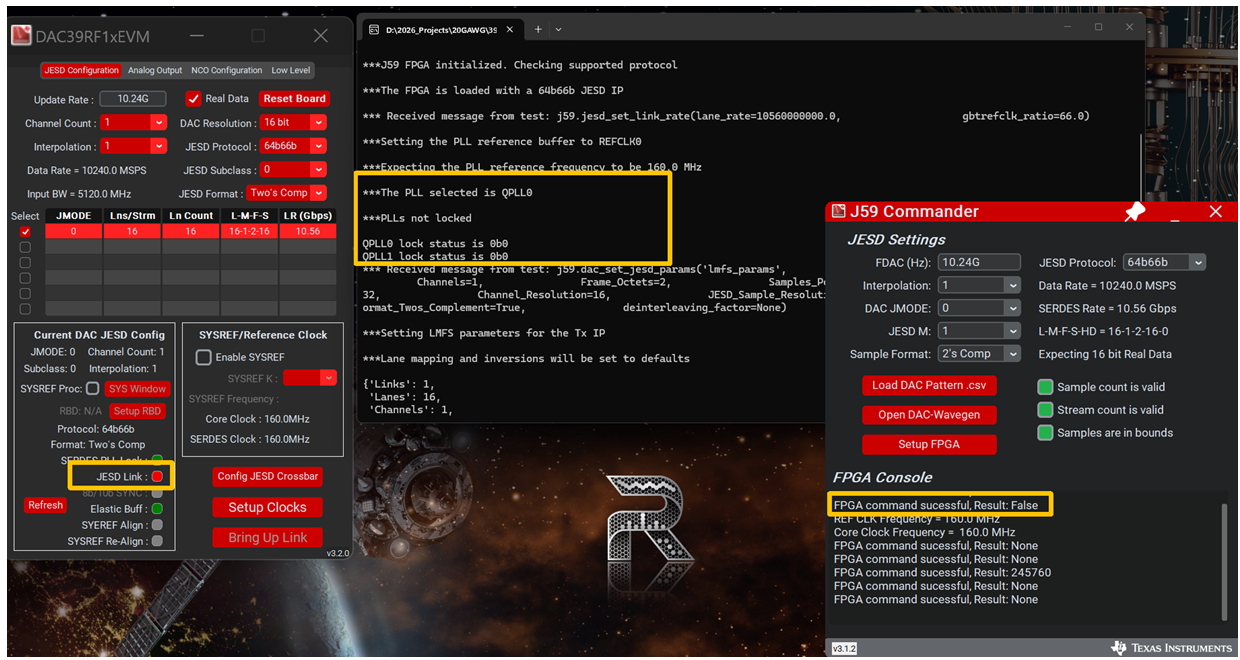Expand the JESD Subclass dropdown
The image size is (1240, 660).
click(318, 170)
